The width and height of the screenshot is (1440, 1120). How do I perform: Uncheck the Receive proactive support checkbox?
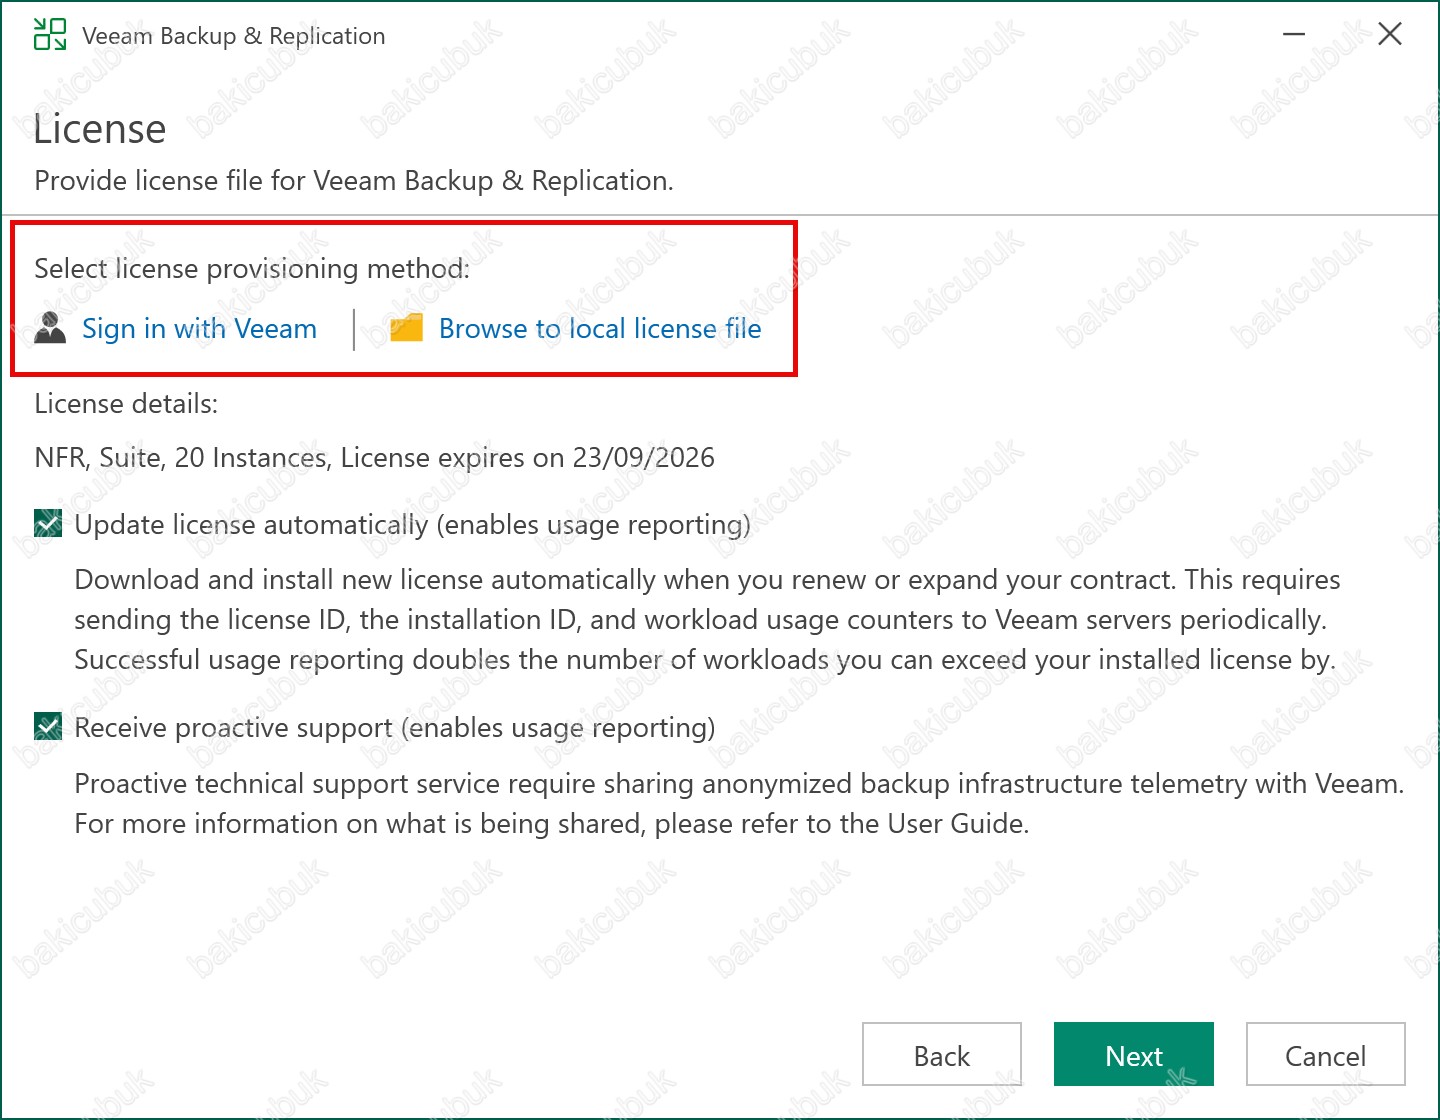[x=48, y=727]
